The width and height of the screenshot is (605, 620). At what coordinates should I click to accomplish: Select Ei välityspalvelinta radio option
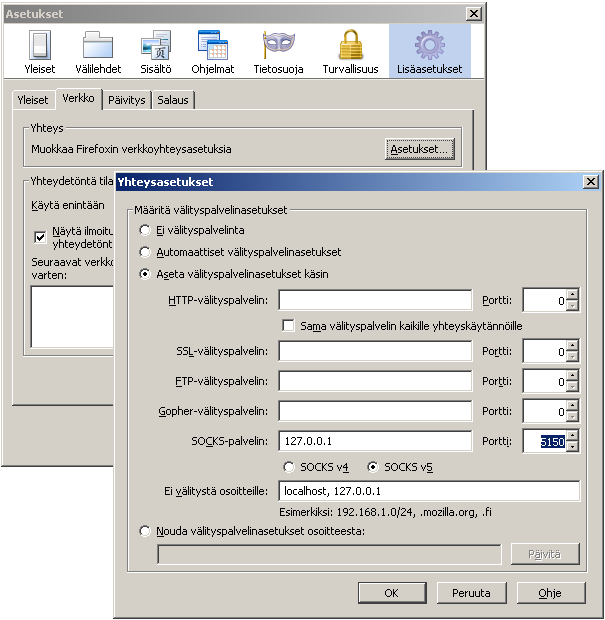(146, 231)
